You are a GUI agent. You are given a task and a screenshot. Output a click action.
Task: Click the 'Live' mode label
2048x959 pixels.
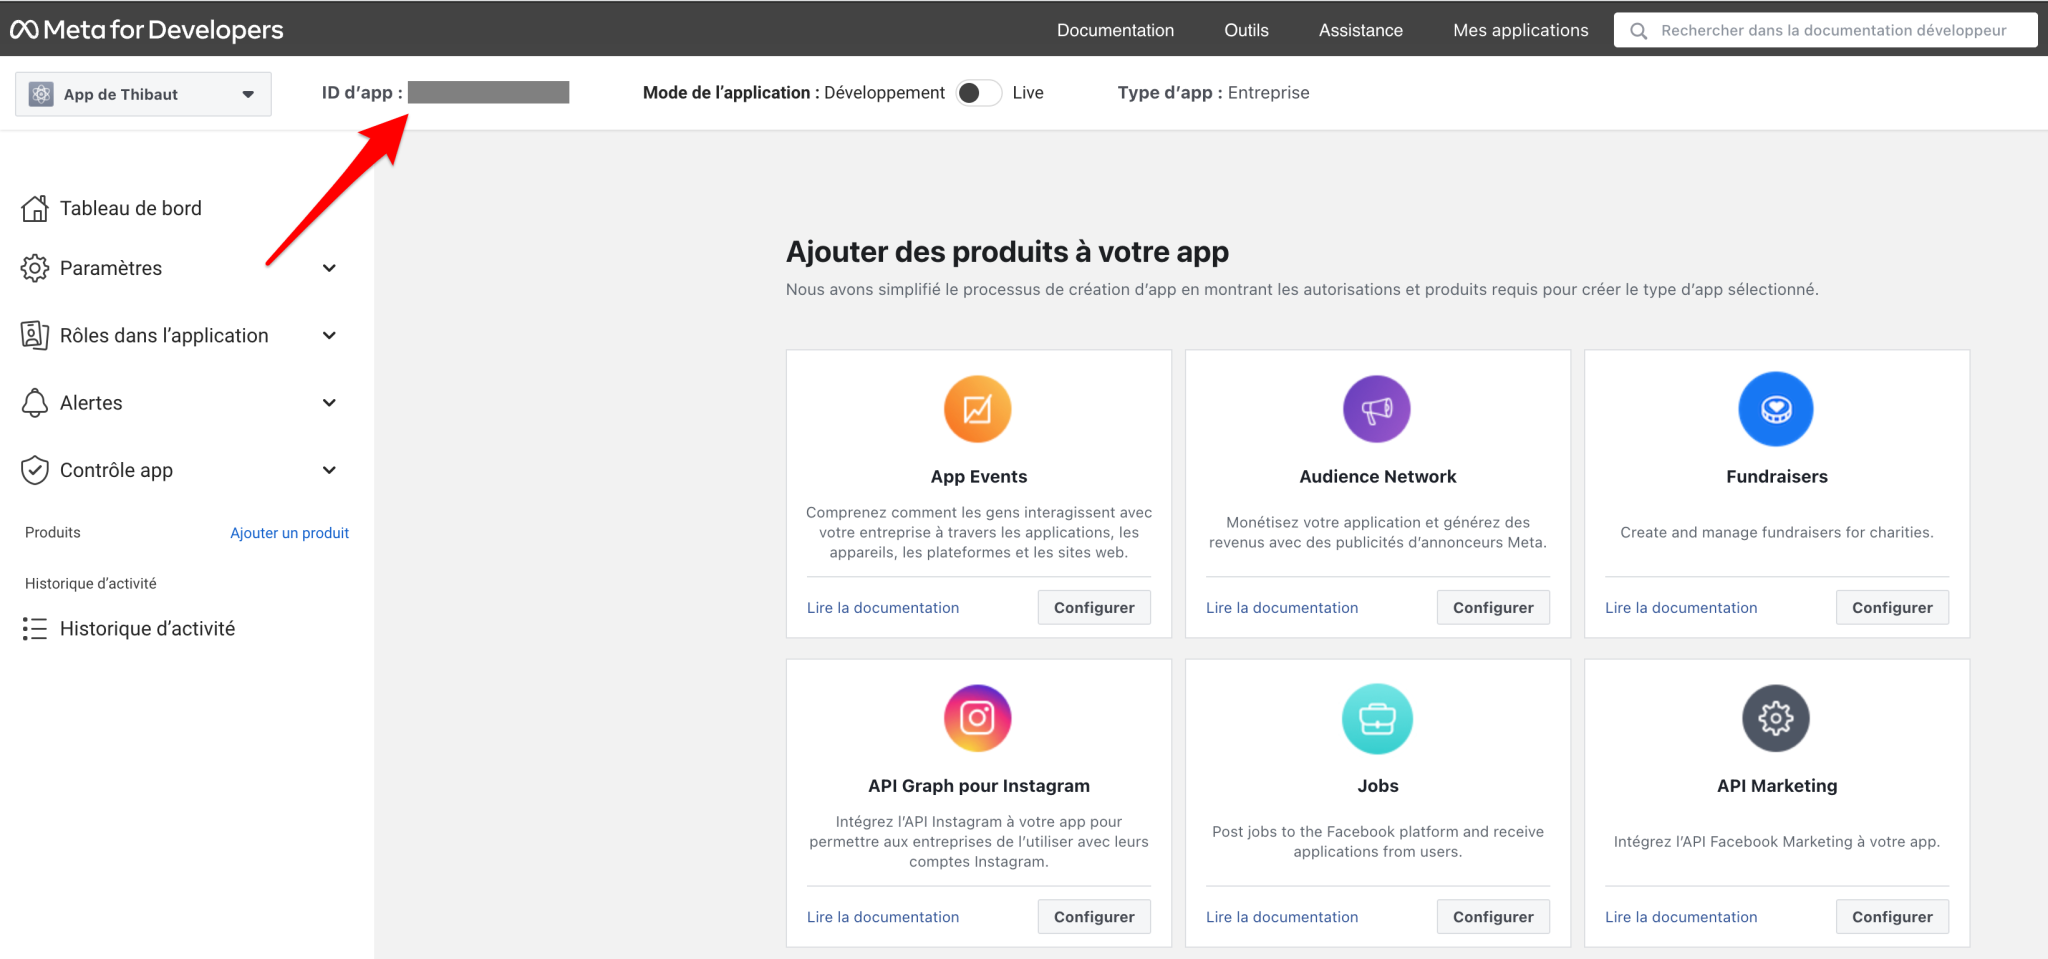pyautogui.click(x=1028, y=93)
